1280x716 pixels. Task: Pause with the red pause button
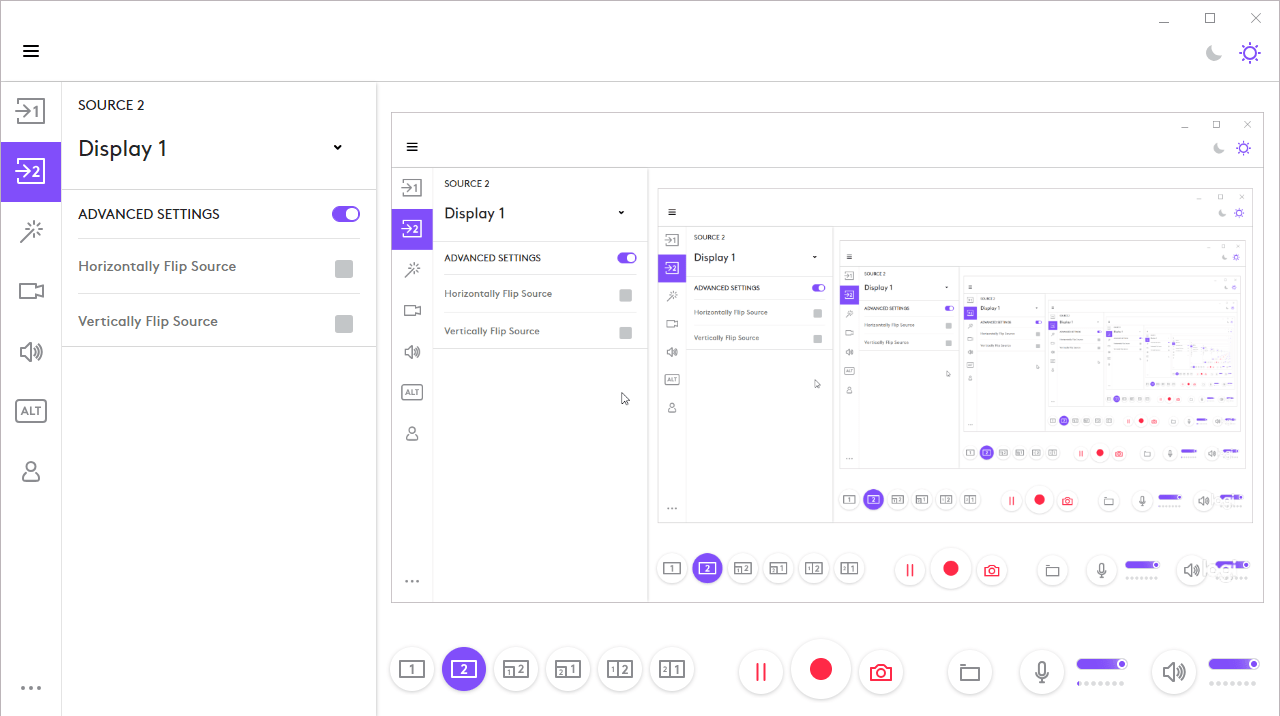(761, 671)
